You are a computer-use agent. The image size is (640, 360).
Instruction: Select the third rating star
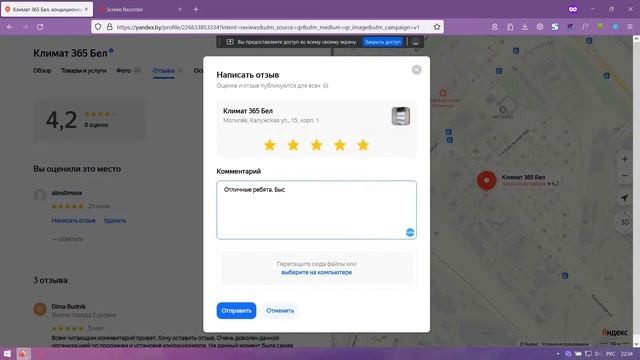coord(316,145)
